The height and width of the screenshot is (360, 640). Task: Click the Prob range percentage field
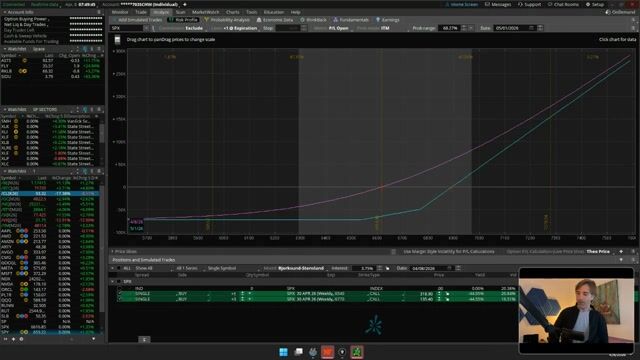449,28
